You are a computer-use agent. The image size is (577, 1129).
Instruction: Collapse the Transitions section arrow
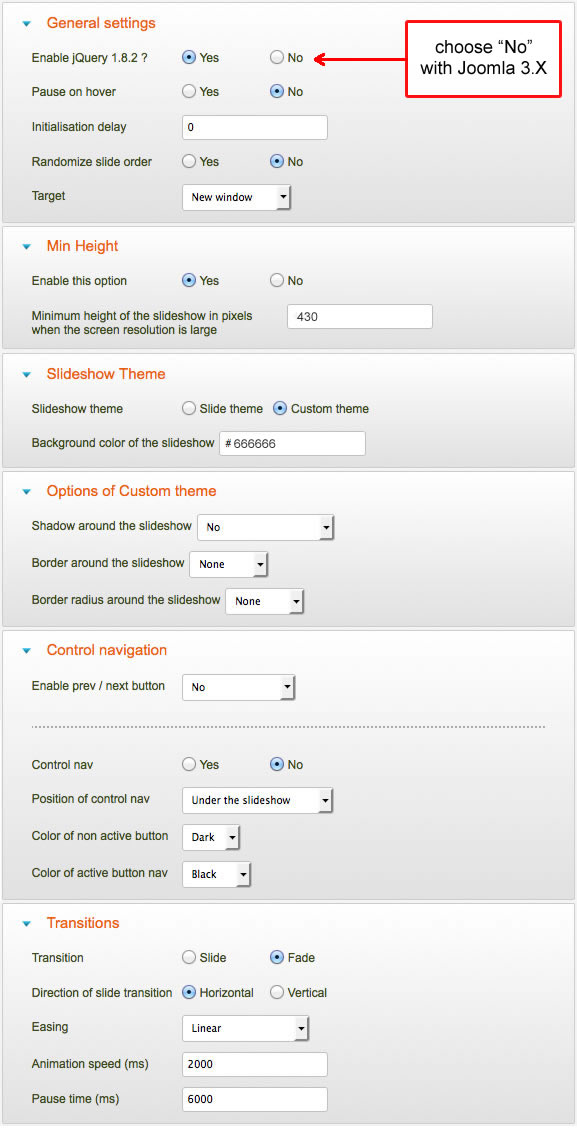click(27, 924)
